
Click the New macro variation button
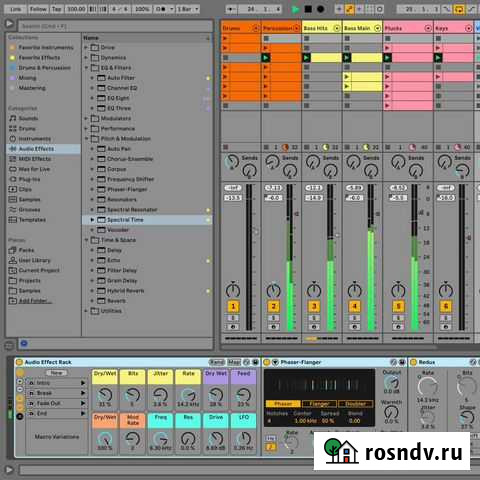coord(57,373)
